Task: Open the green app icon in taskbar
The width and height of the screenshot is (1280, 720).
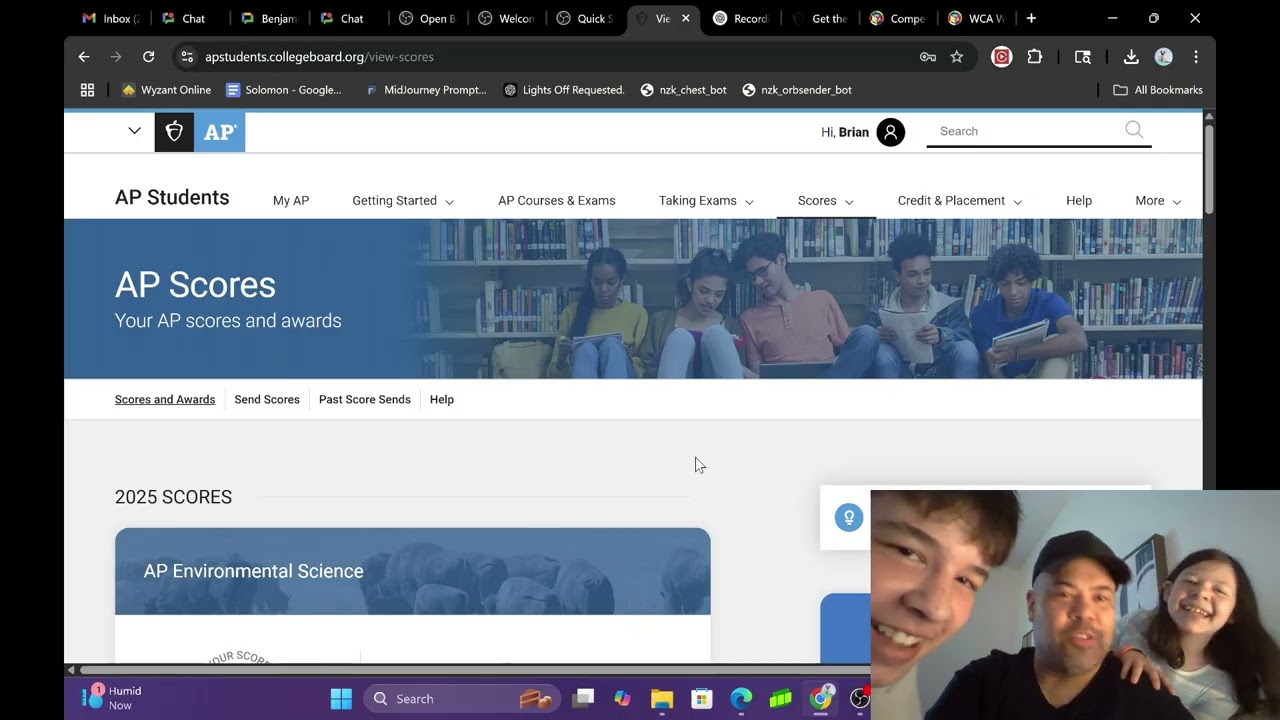Action: tap(781, 698)
